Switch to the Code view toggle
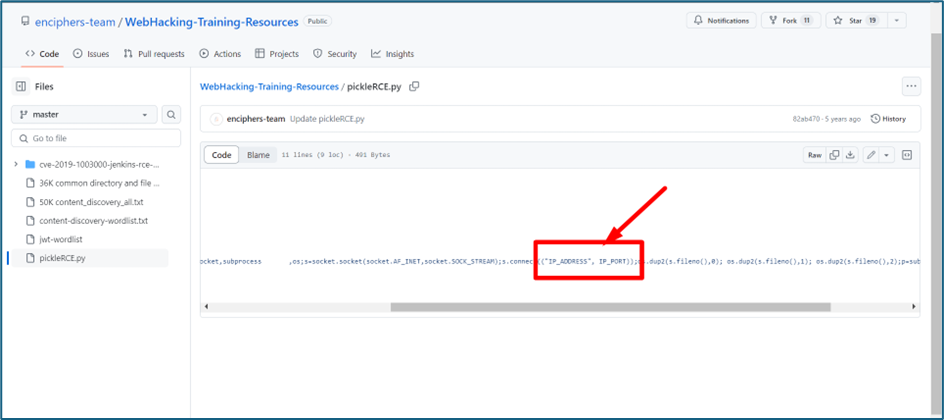This screenshot has width=944, height=420. coord(222,155)
